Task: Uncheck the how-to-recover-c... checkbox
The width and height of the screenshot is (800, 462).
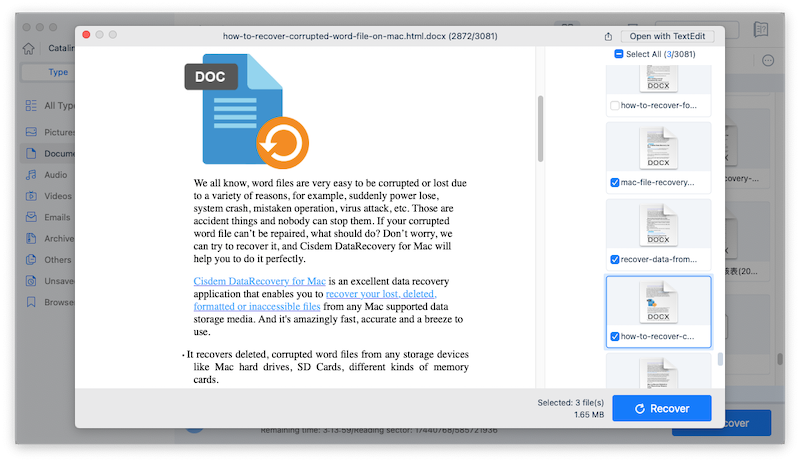Action: click(615, 337)
